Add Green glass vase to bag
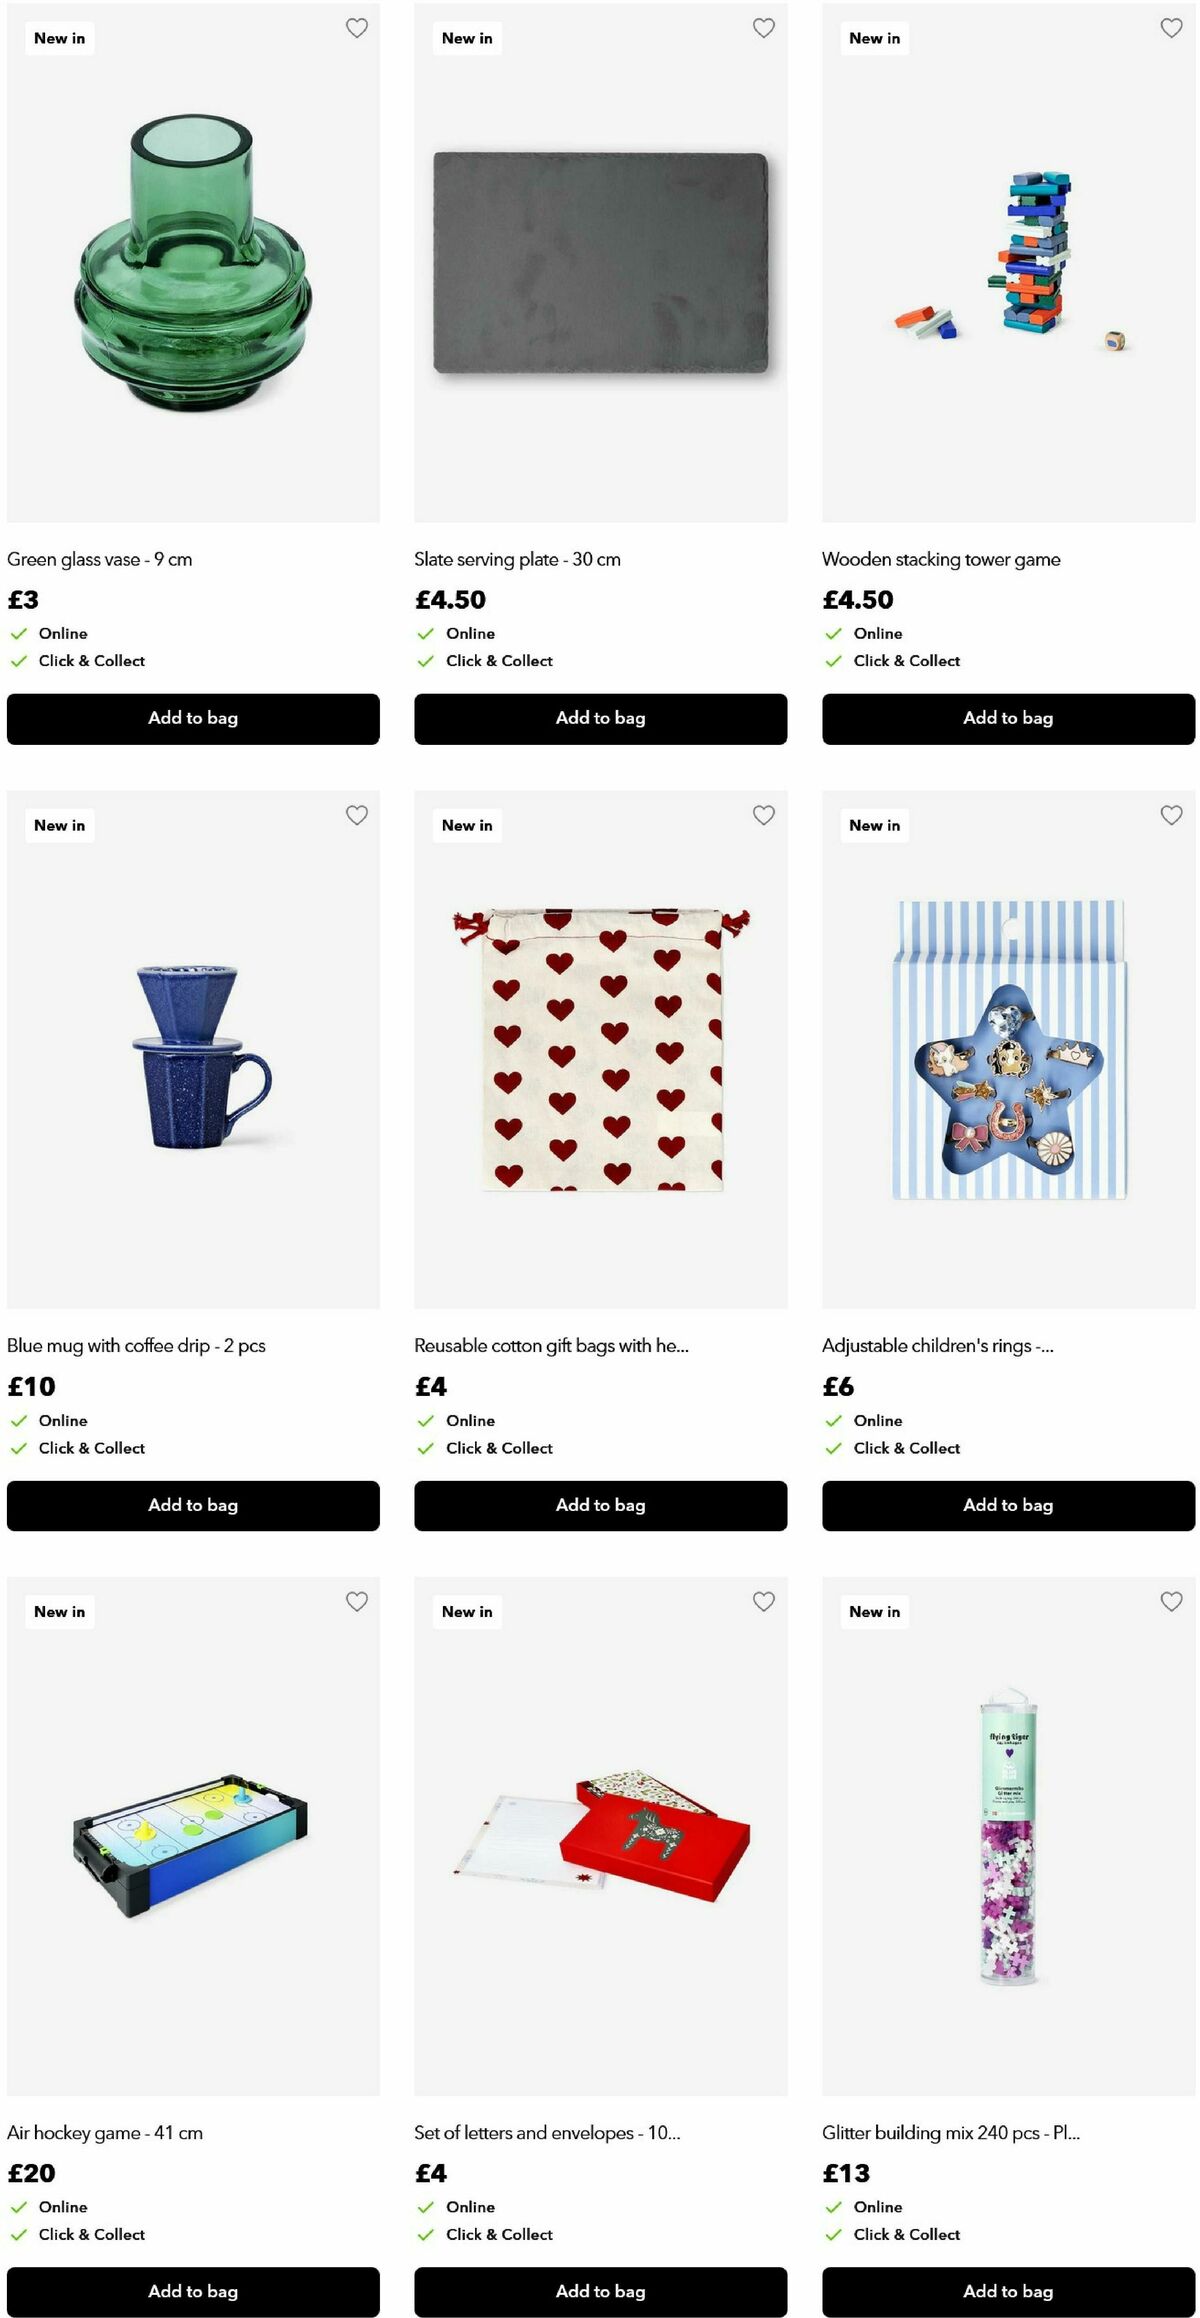This screenshot has width=1200, height=2318. coord(193,718)
